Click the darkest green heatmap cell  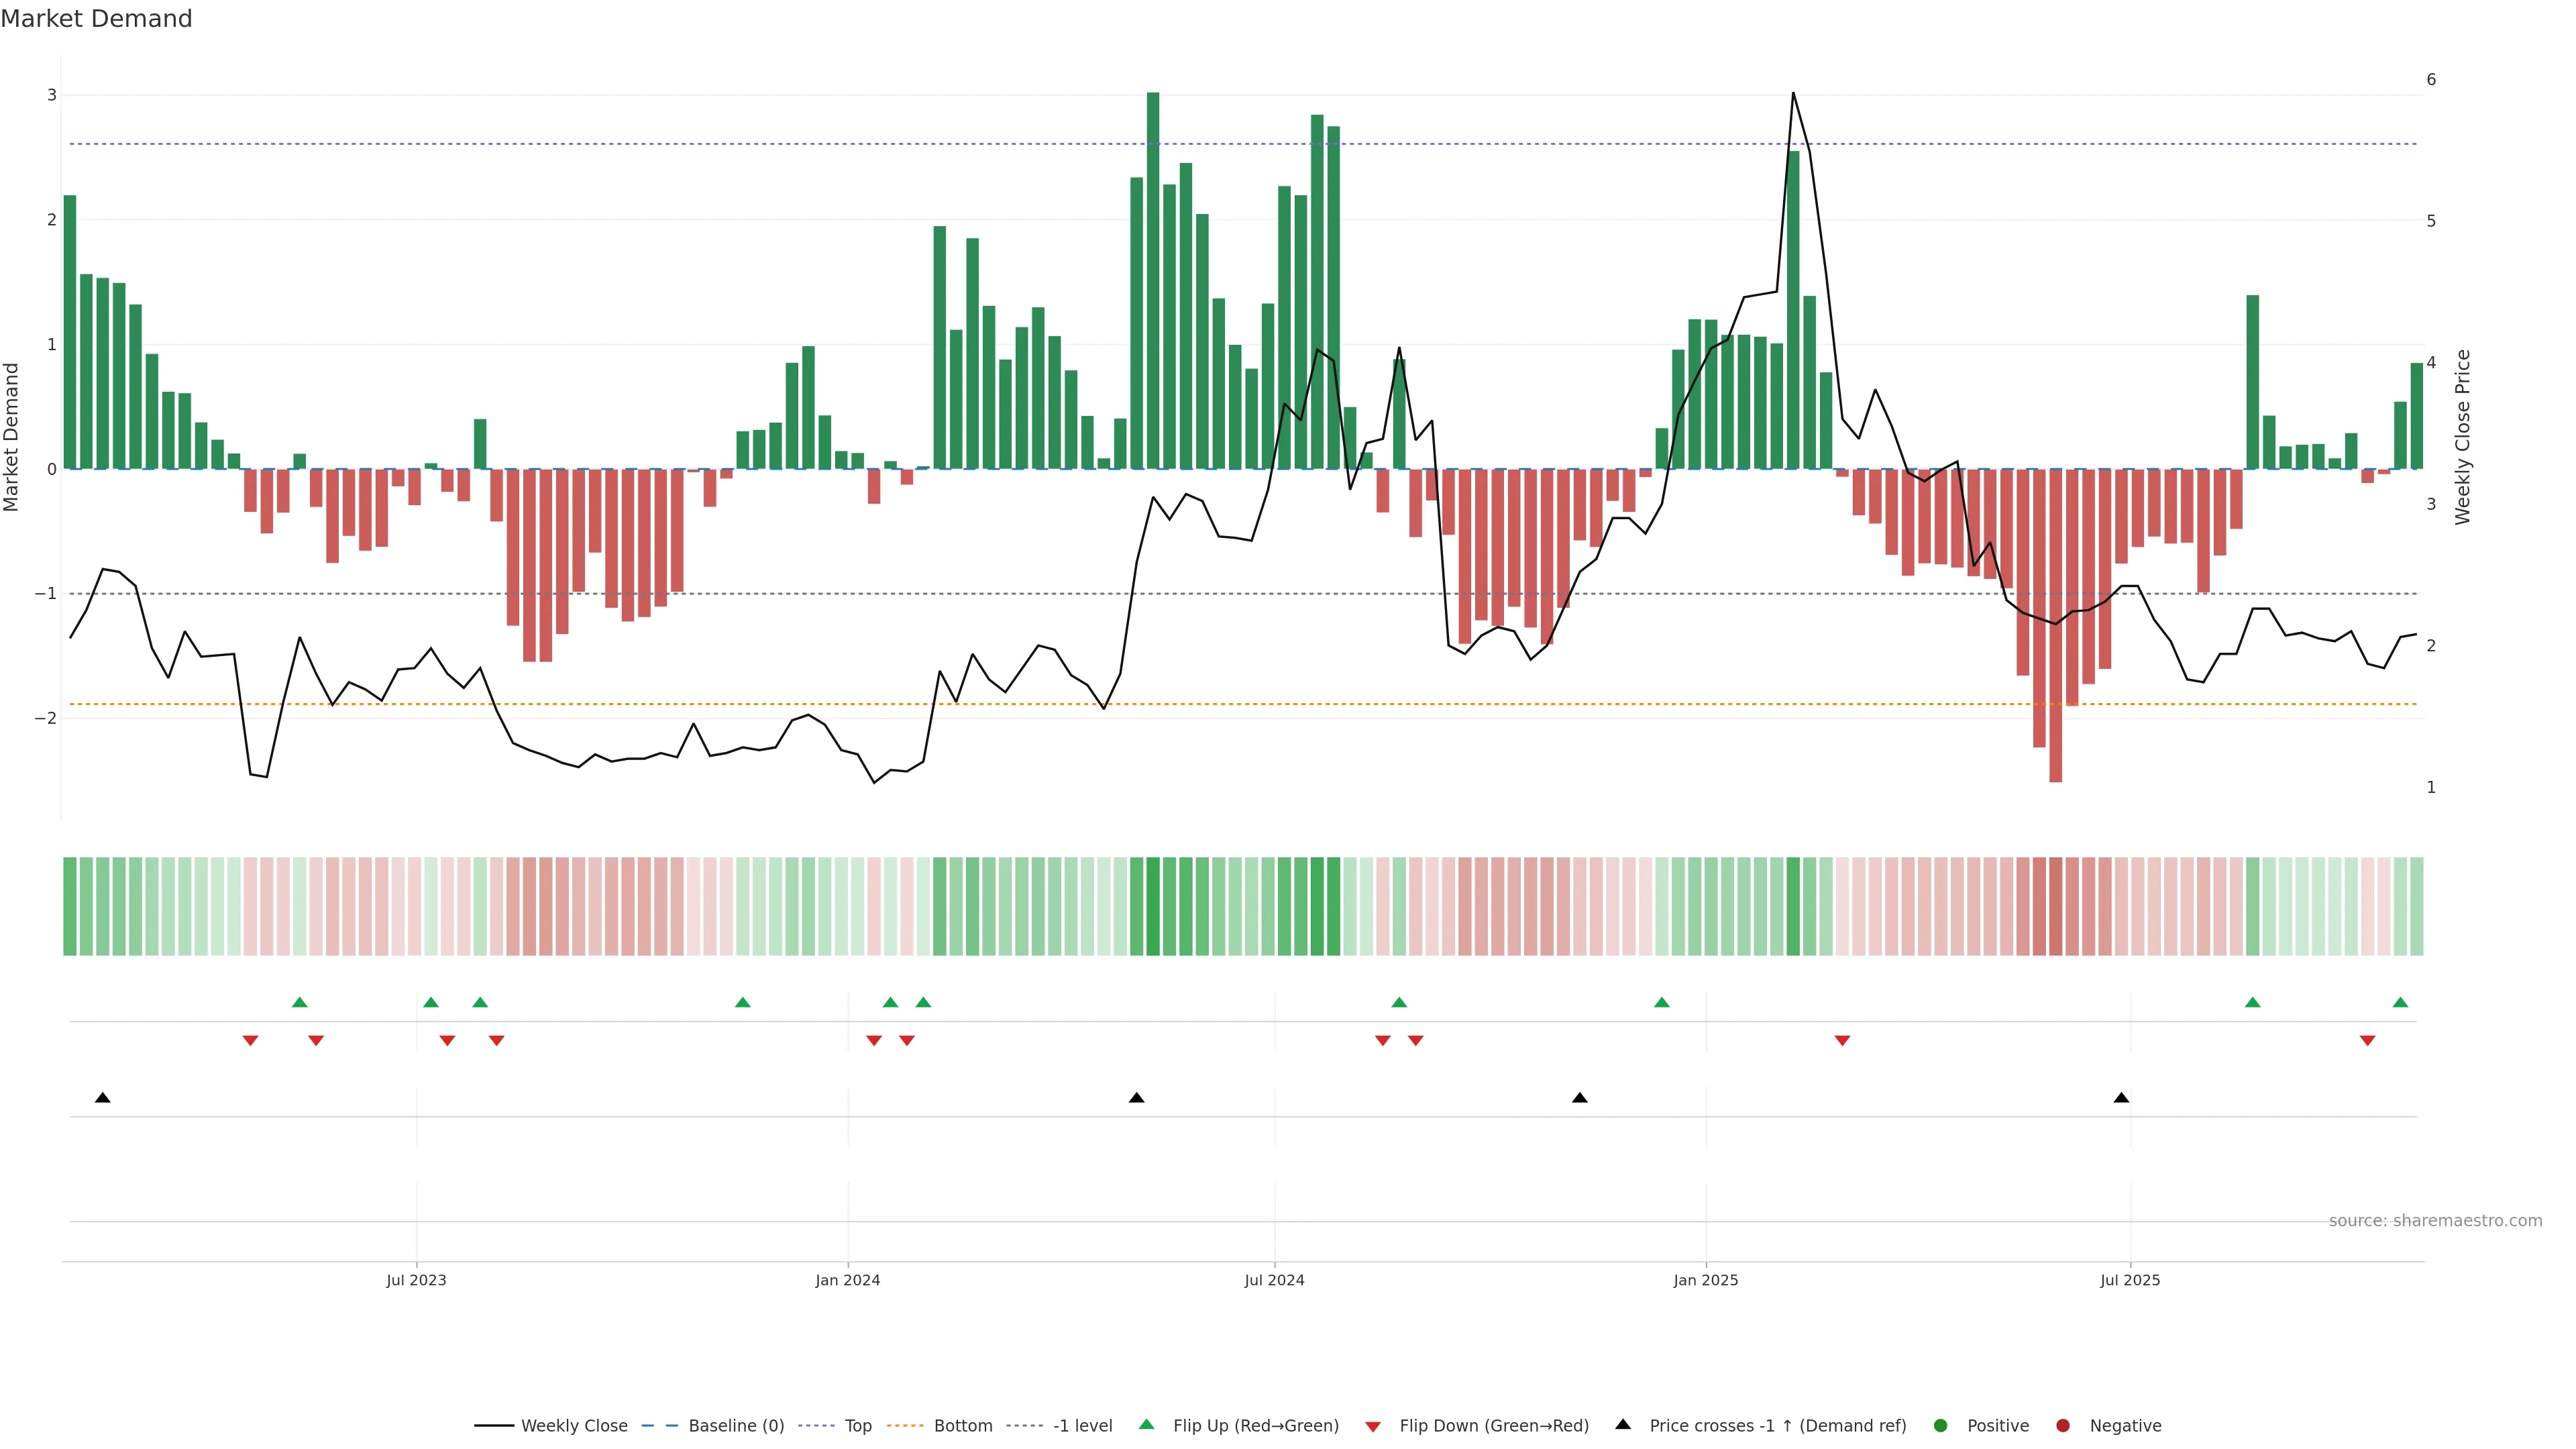(x=1153, y=906)
